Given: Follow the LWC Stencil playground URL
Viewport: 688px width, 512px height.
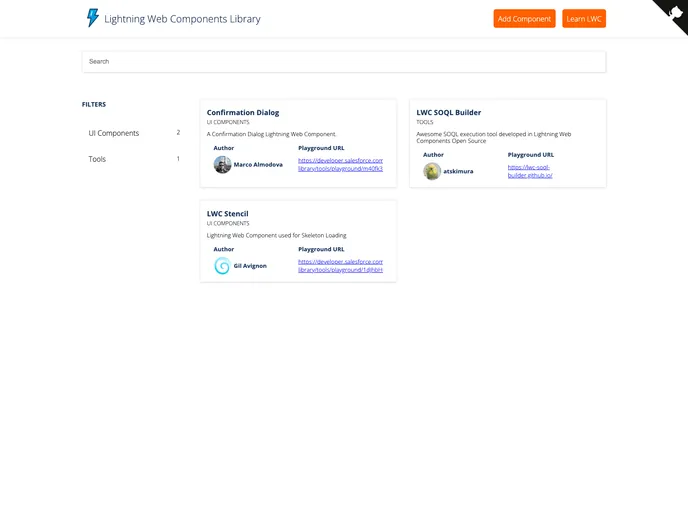Looking at the screenshot, I should coord(340,266).
